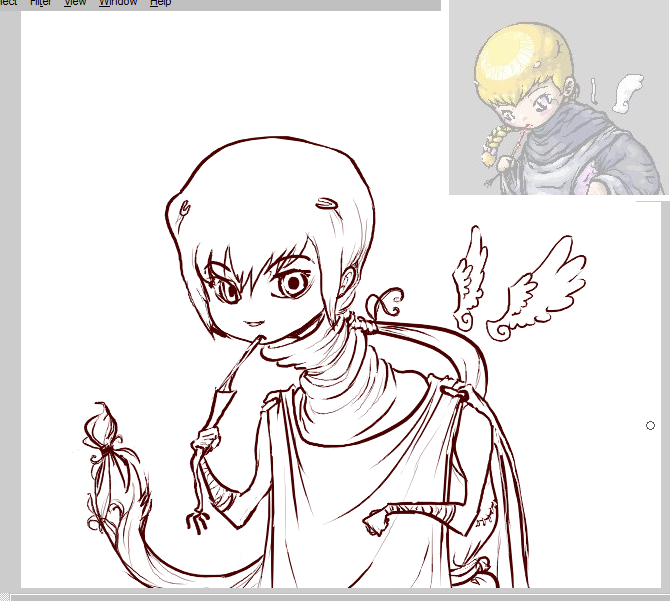
Task: Click the clawed hand in the sketch
Action: tap(198, 518)
